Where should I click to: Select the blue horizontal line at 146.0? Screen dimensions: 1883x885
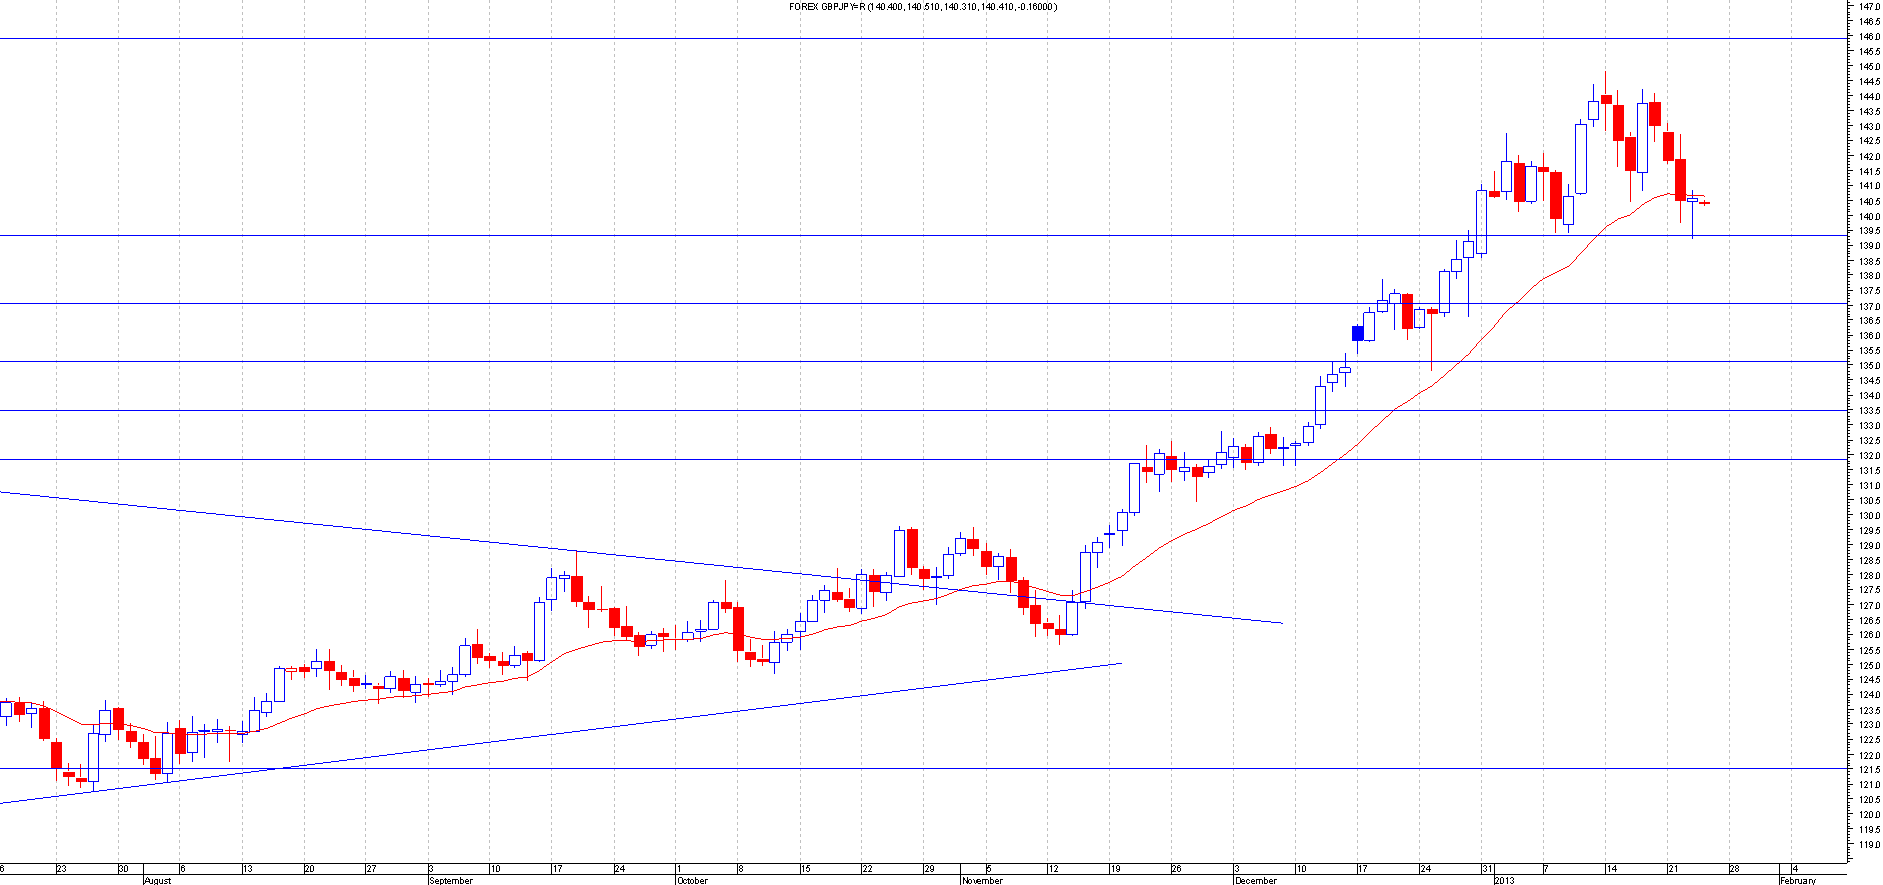pyautogui.click(x=900, y=39)
